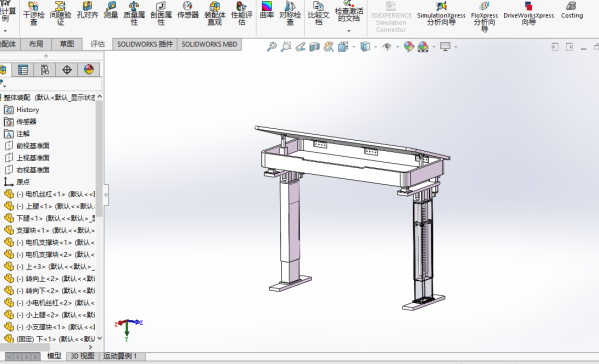Launch FloXpress analysis wizard
The height and width of the screenshot is (364, 599).
tap(484, 16)
